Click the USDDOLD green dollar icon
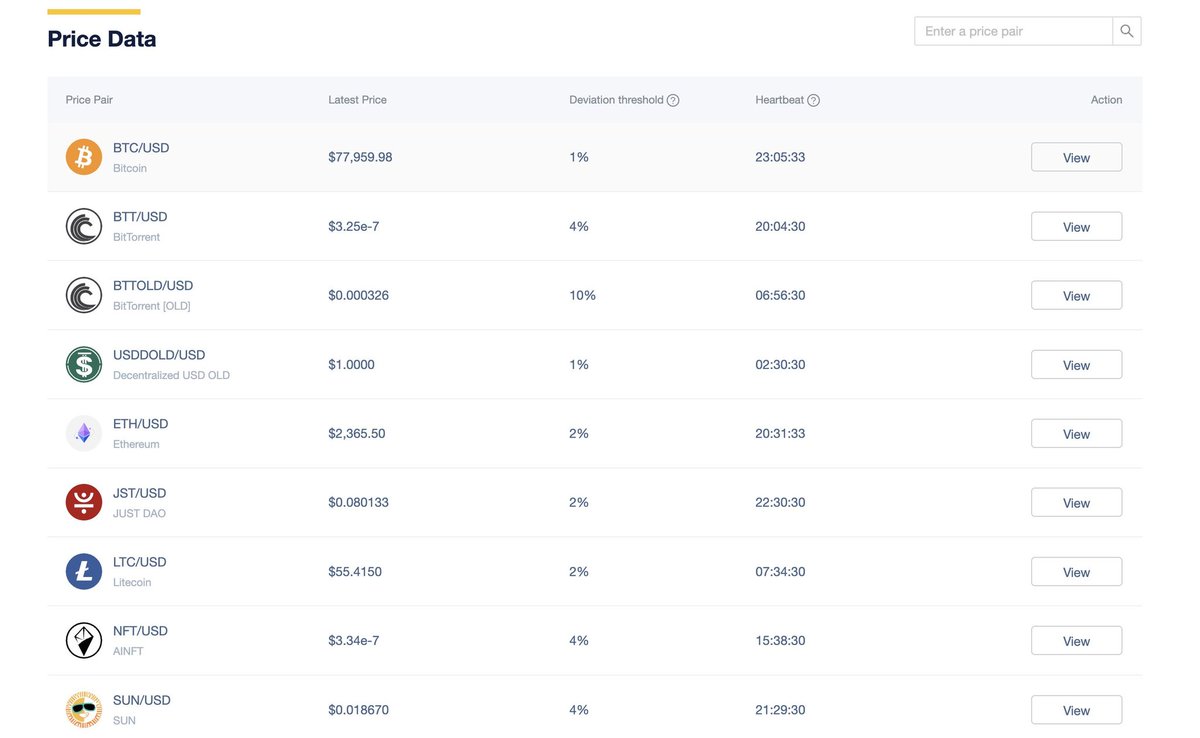Image resolution: width=1200 pixels, height=738 pixels. [x=84, y=364]
